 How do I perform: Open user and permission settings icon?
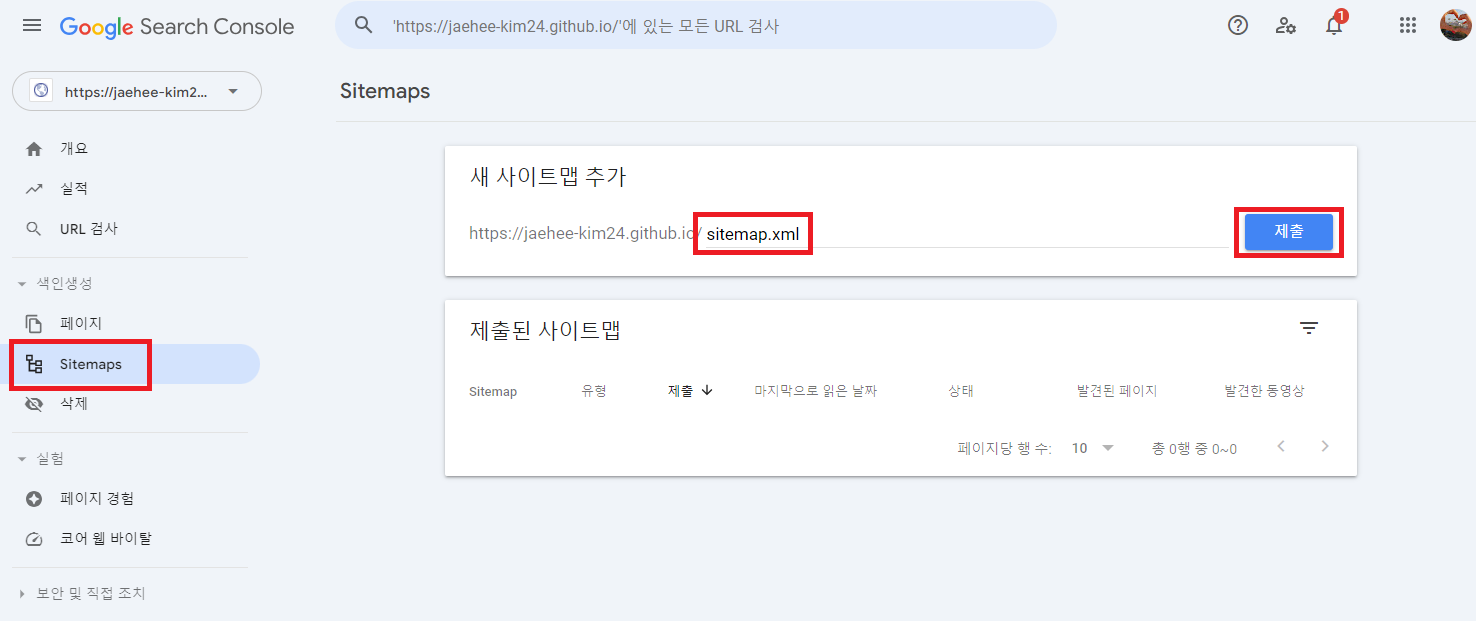[x=1286, y=26]
